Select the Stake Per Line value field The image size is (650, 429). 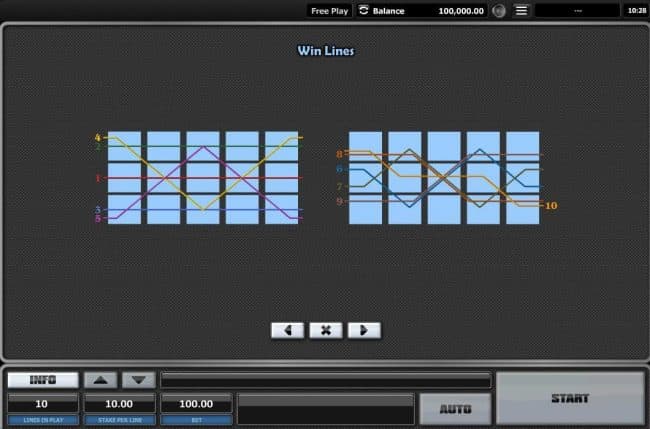[119, 402]
